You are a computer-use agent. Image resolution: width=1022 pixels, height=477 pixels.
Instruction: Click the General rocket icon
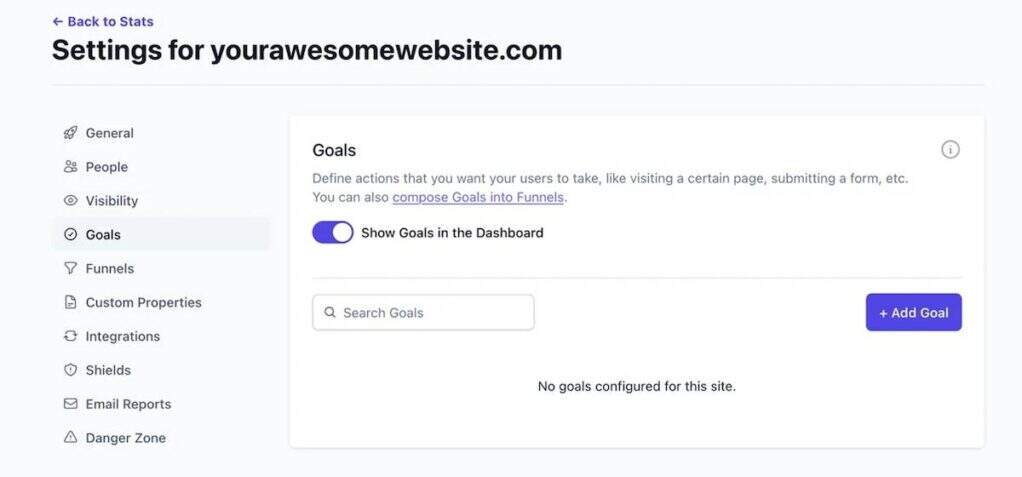pyautogui.click(x=70, y=133)
